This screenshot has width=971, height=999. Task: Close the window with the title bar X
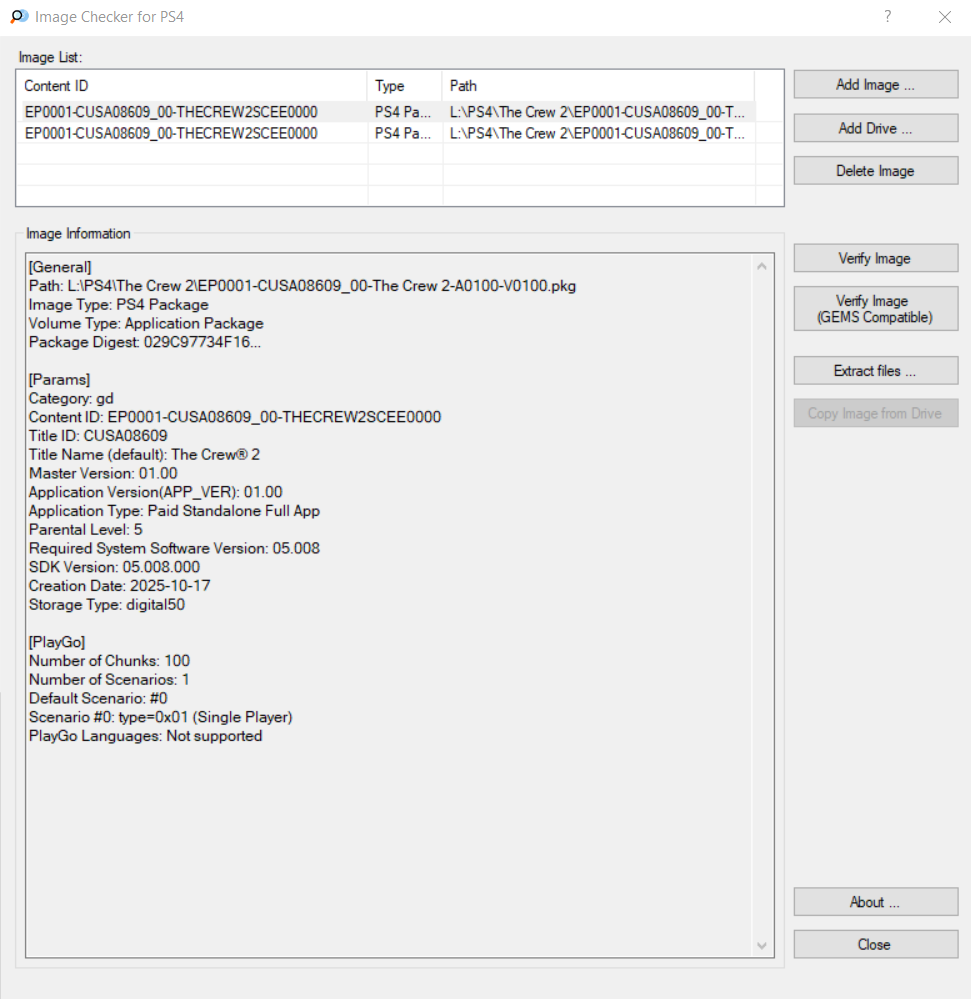(945, 17)
